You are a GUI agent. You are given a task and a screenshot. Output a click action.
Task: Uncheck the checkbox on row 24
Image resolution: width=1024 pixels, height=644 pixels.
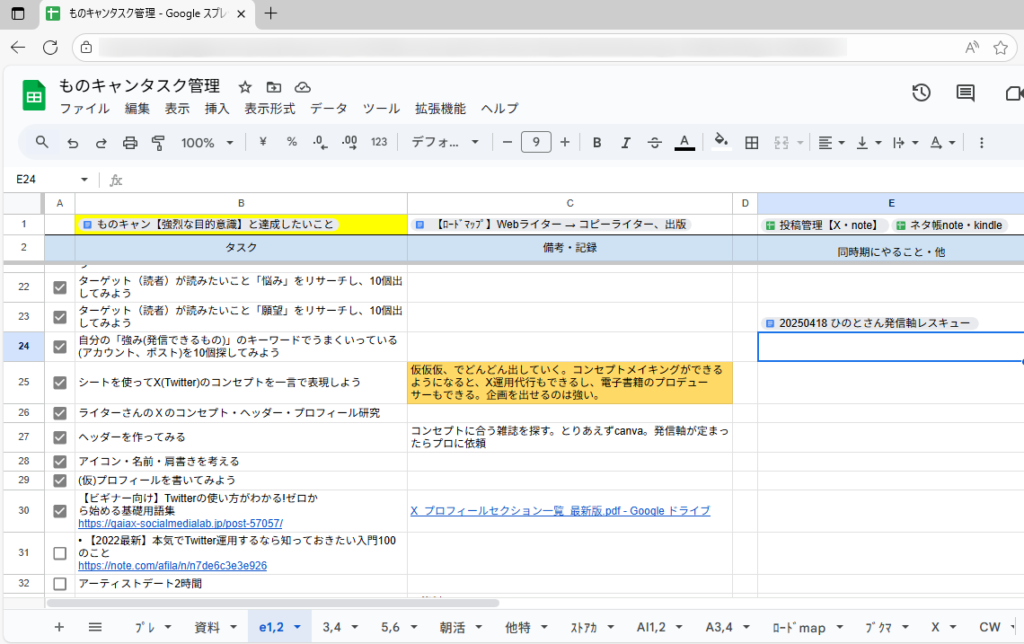tap(60, 346)
